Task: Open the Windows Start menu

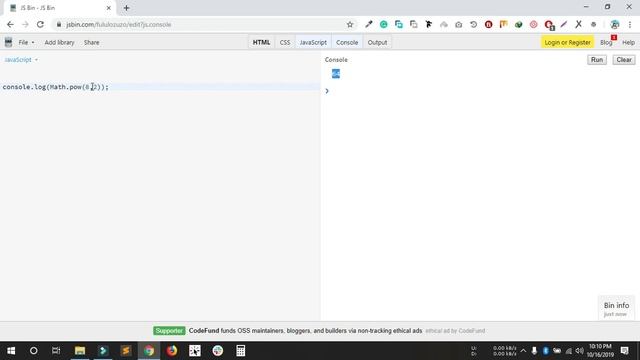Action: [x=11, y=351]
